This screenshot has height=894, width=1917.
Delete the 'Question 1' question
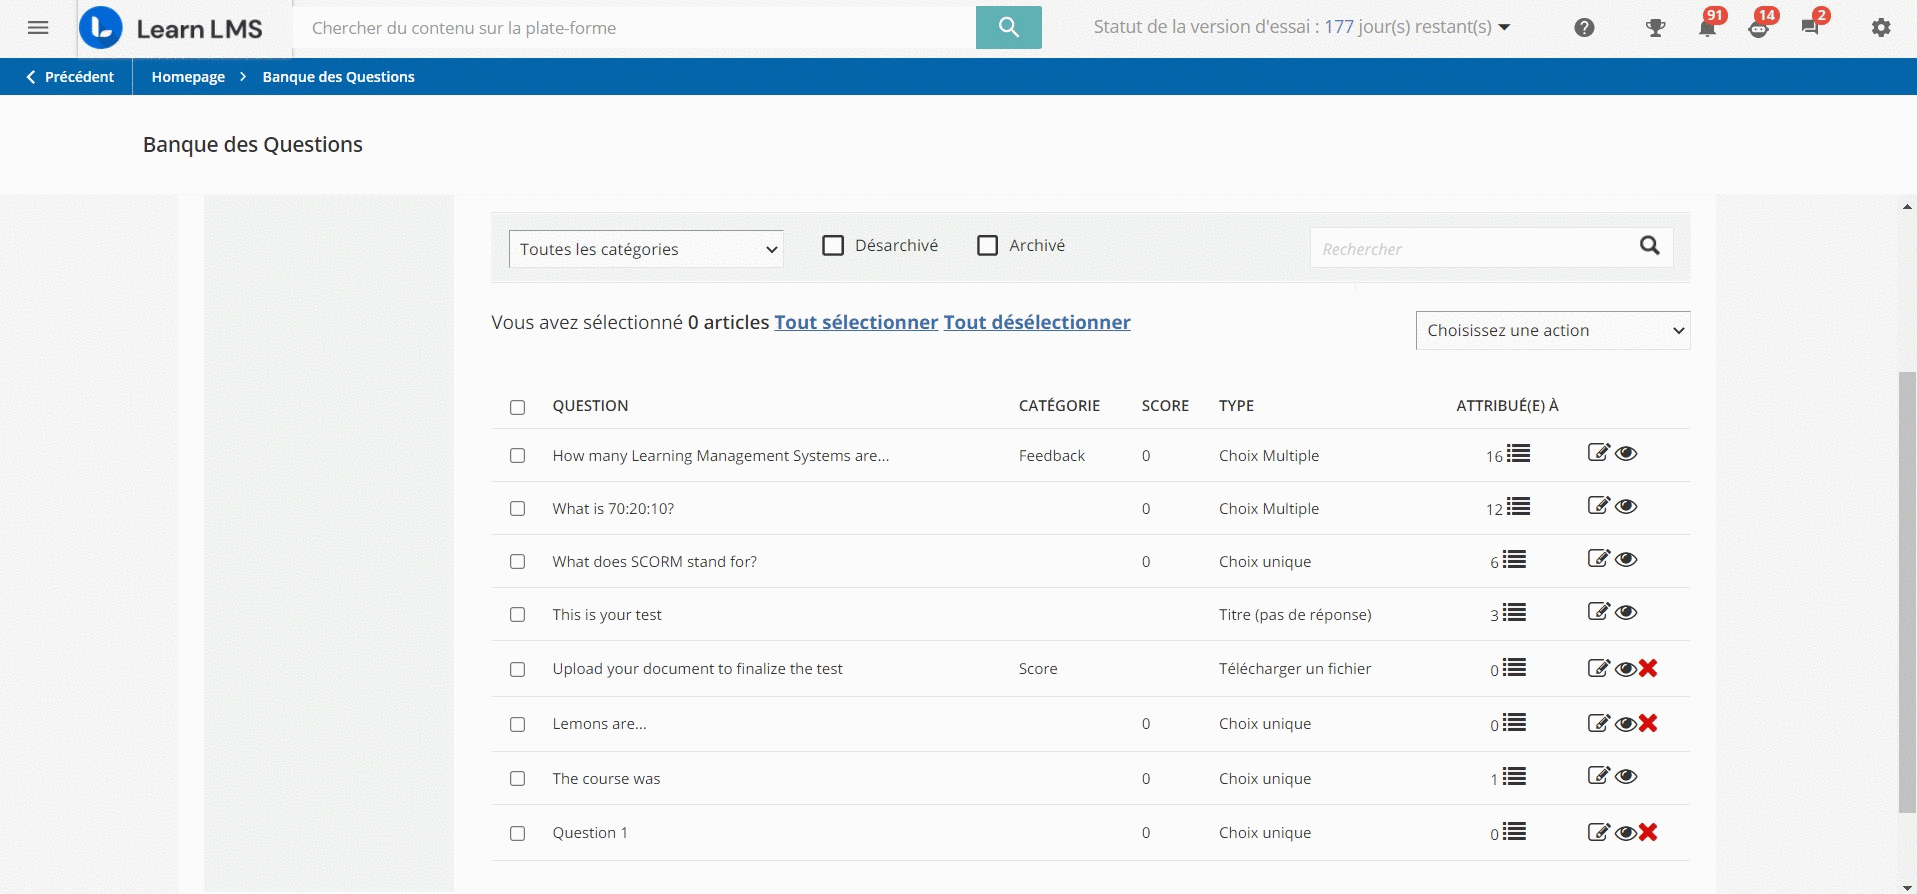click(x=1648, y=832)
